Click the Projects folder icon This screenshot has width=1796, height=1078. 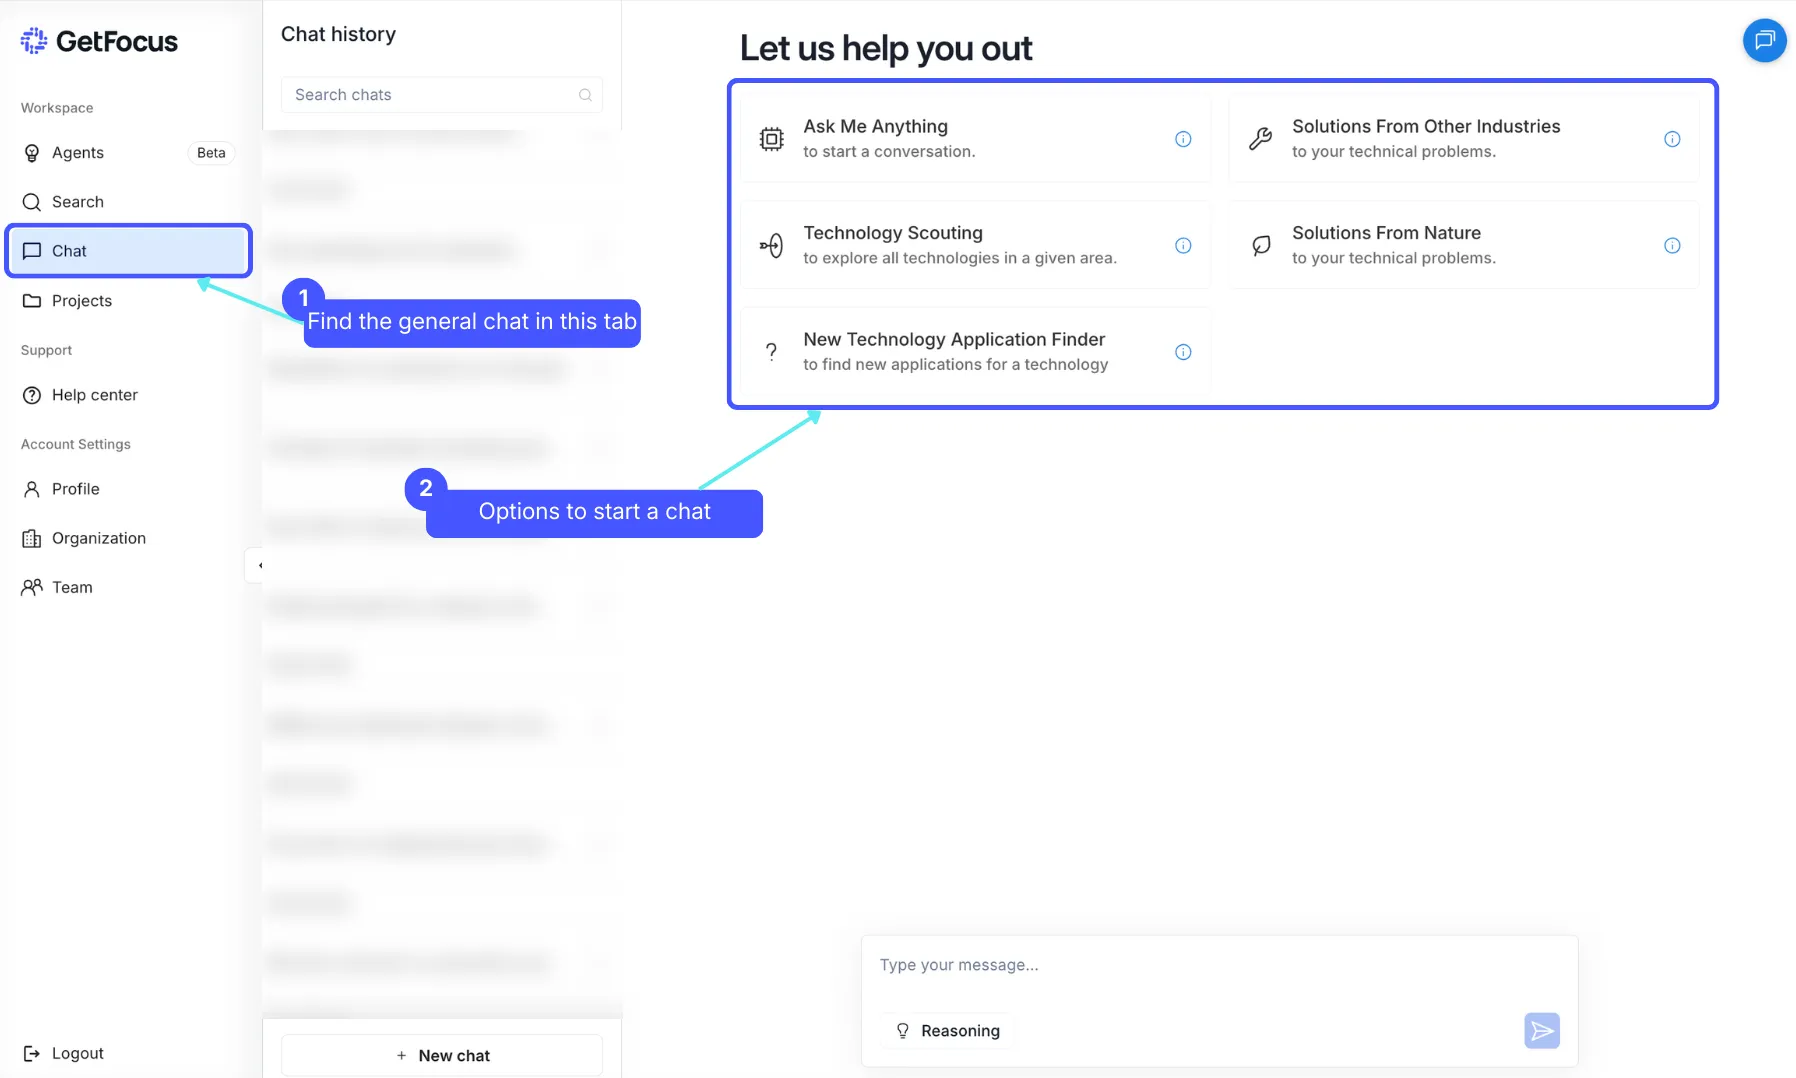click(x=32, y=301)
